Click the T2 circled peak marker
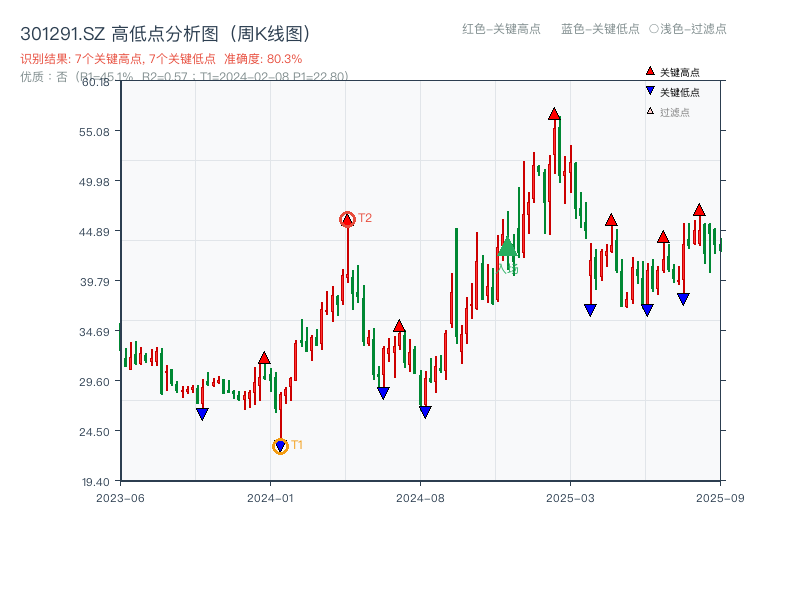The height and width of the screenshot is (600, 800). point(349,217)
